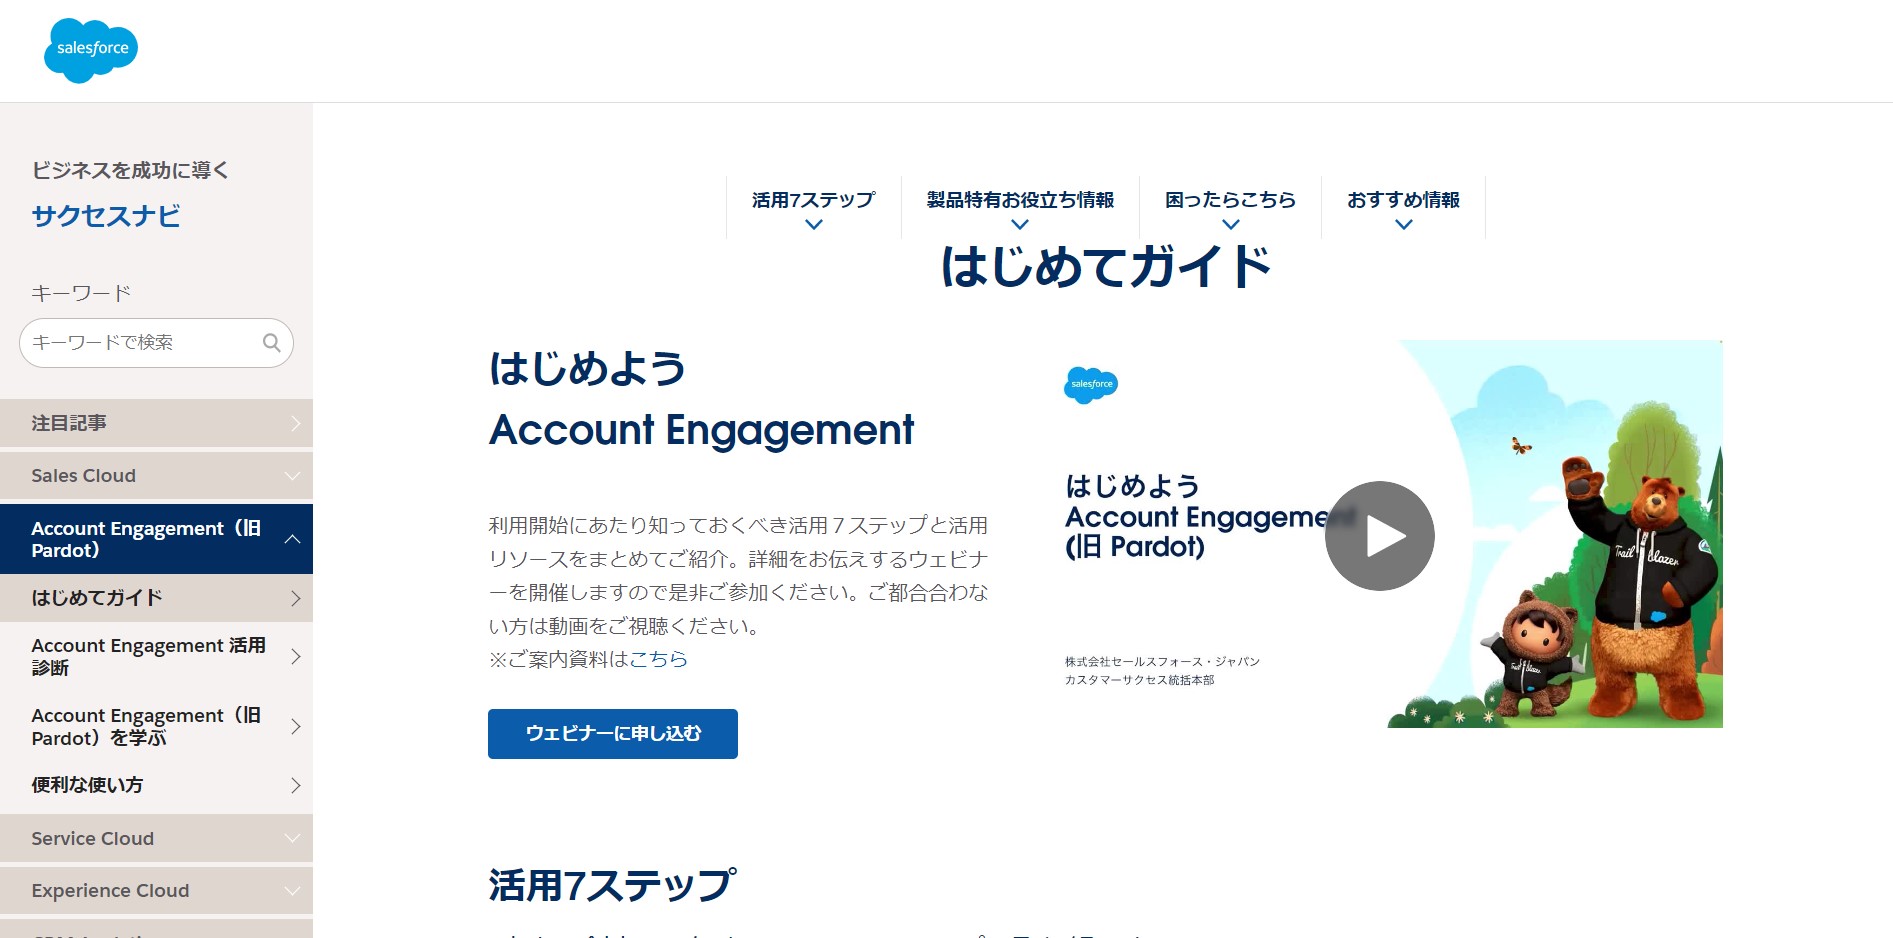Click the ビジネスを成功に導く tagline
The image size is (1893, 938).
coord(130,170)
